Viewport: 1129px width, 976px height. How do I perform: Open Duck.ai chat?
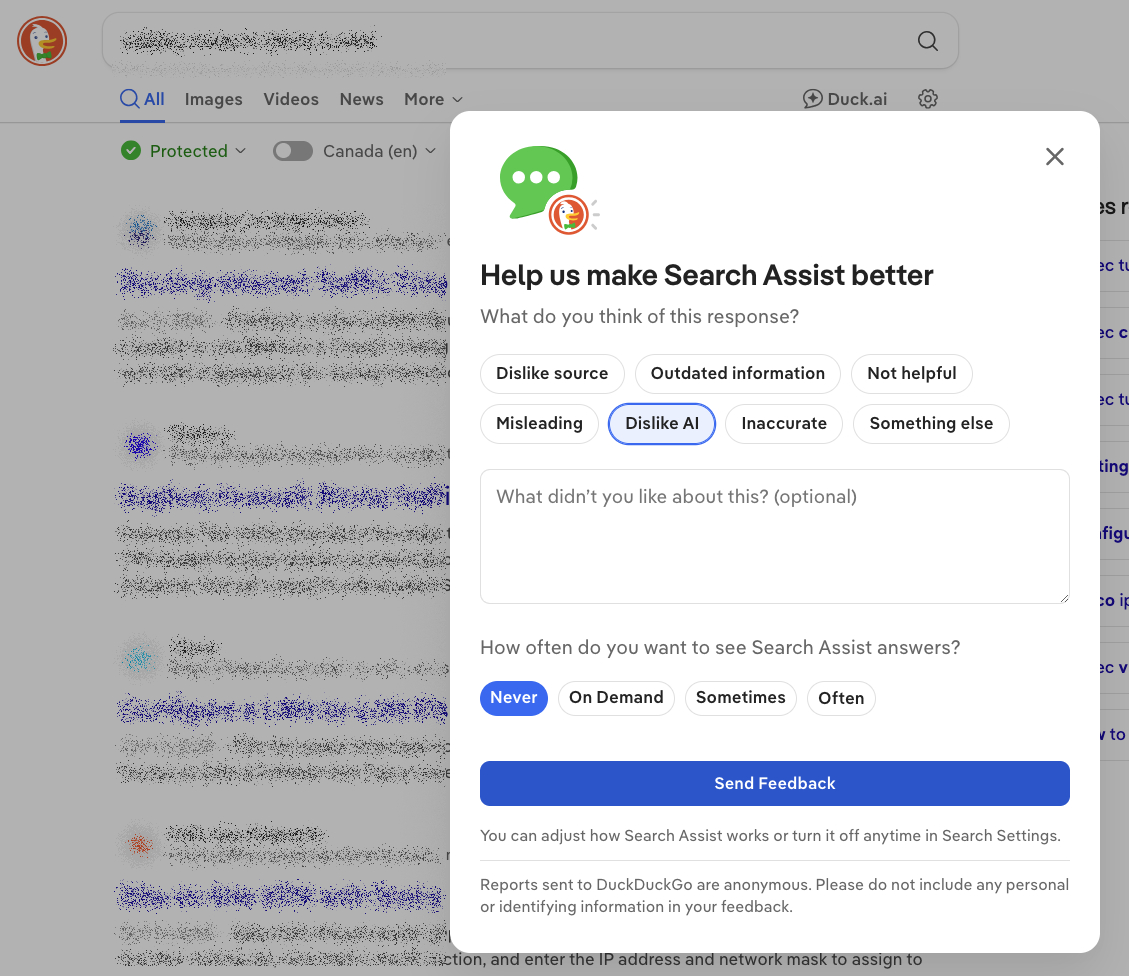pos(845,99)
